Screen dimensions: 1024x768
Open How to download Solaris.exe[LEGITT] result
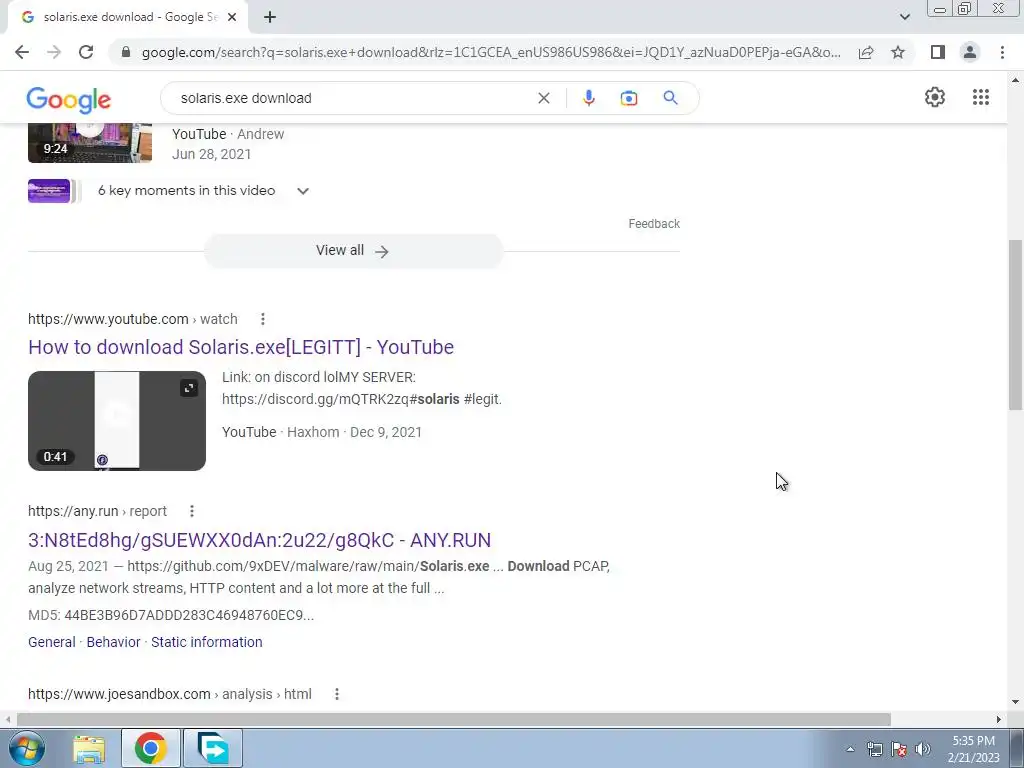click(x=241, y=347)
